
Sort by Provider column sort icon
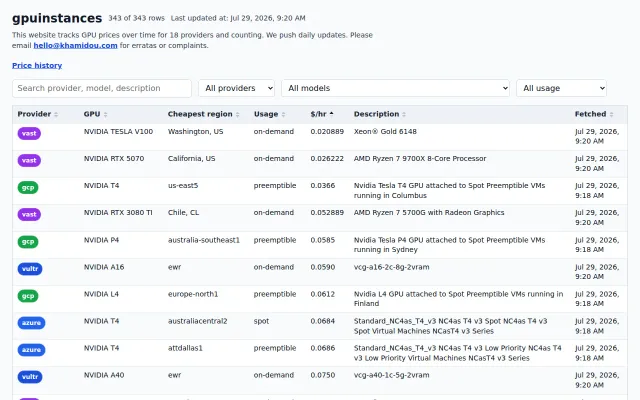56,114
